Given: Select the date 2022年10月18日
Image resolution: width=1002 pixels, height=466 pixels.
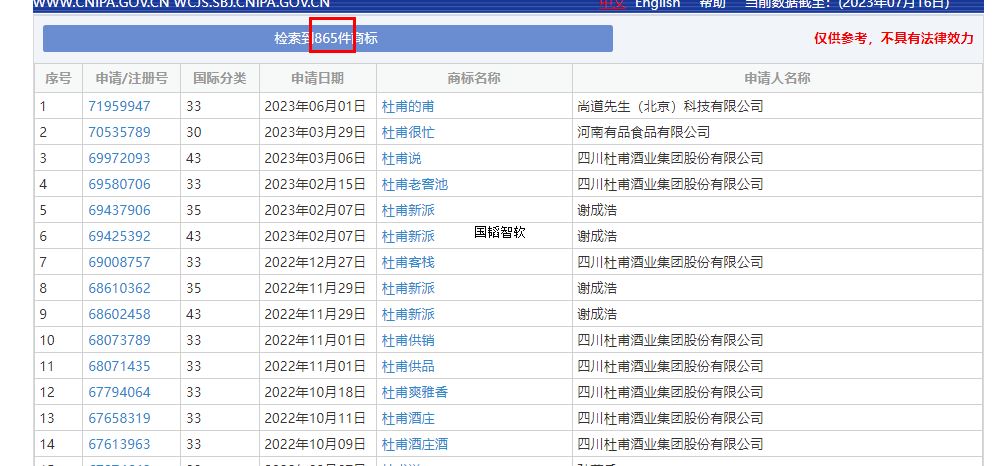Looking at the screenshot, I should coord(315,392).
